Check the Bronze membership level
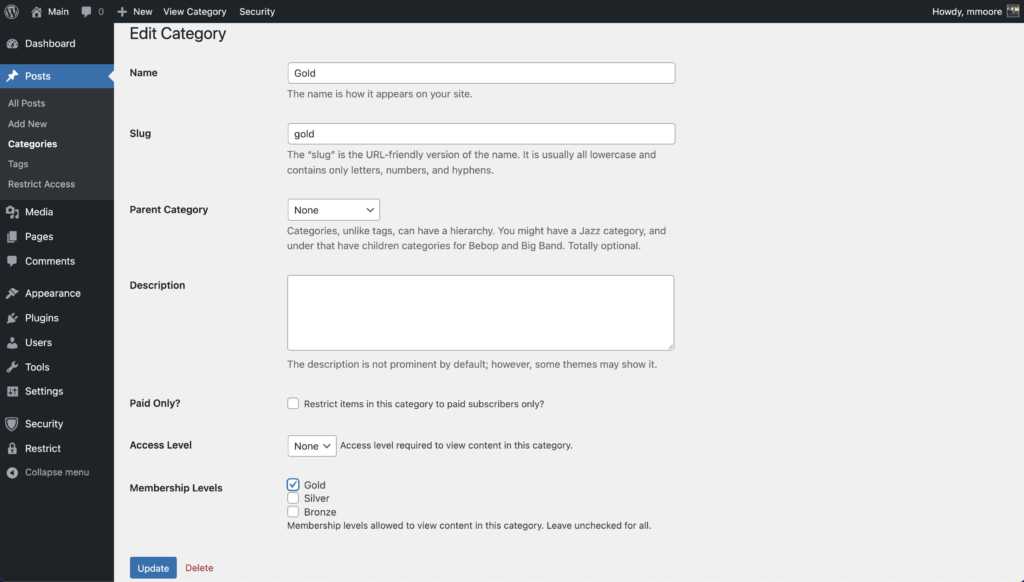This screenshot has height=582, width=1024. pos(293,512)
